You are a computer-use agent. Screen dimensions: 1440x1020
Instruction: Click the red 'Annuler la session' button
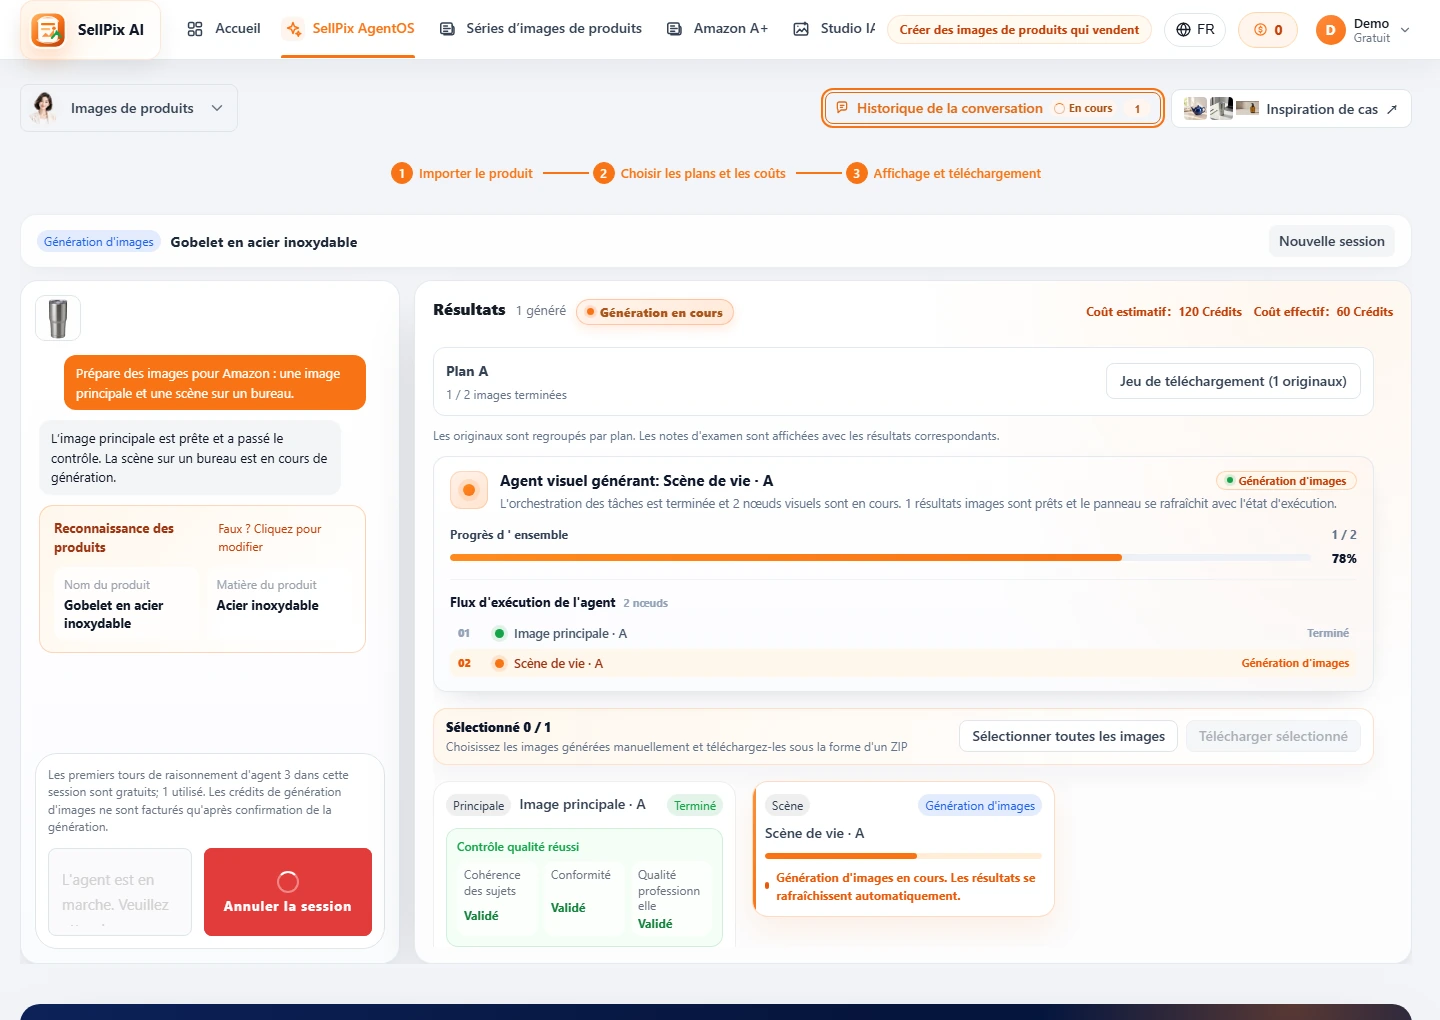pos(288,892)
